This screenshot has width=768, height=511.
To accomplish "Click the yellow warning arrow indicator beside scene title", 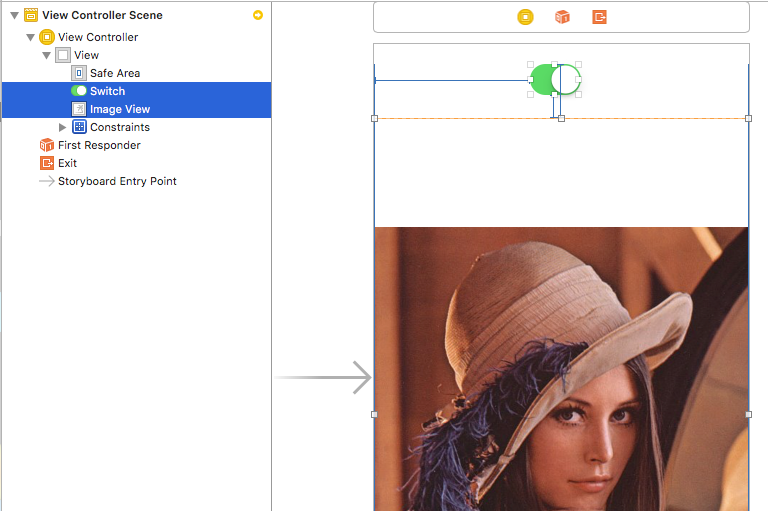I will [x=258, y=15].
